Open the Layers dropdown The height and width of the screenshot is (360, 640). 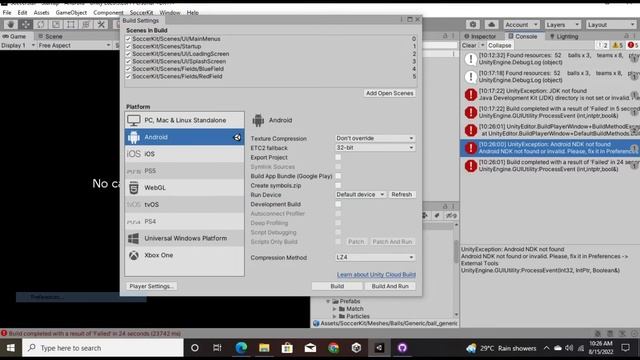click(x=562, y=24)
